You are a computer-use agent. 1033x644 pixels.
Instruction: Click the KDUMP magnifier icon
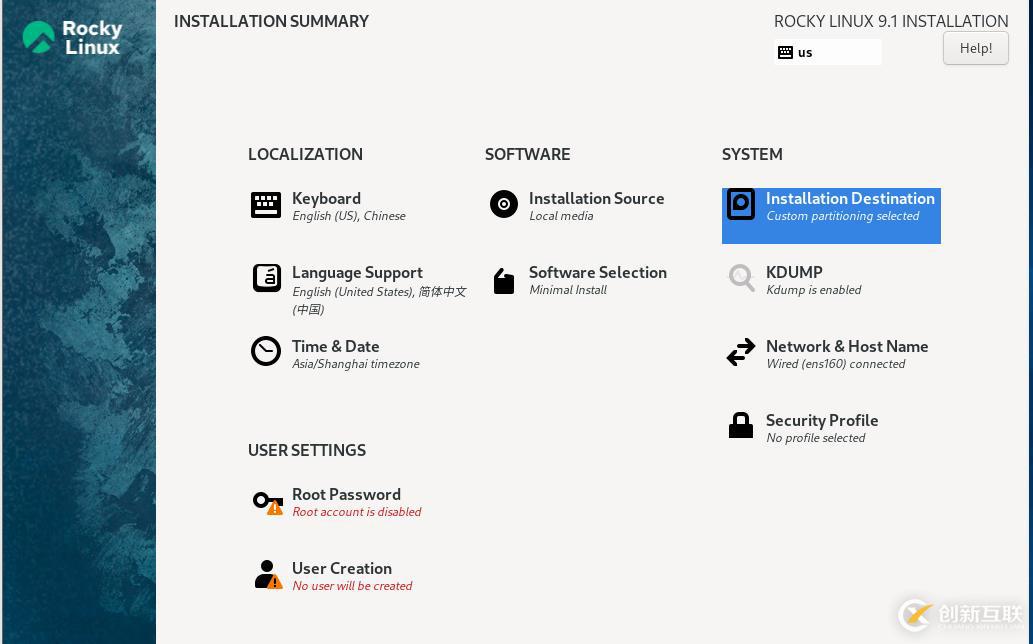[x=741, y=278]
